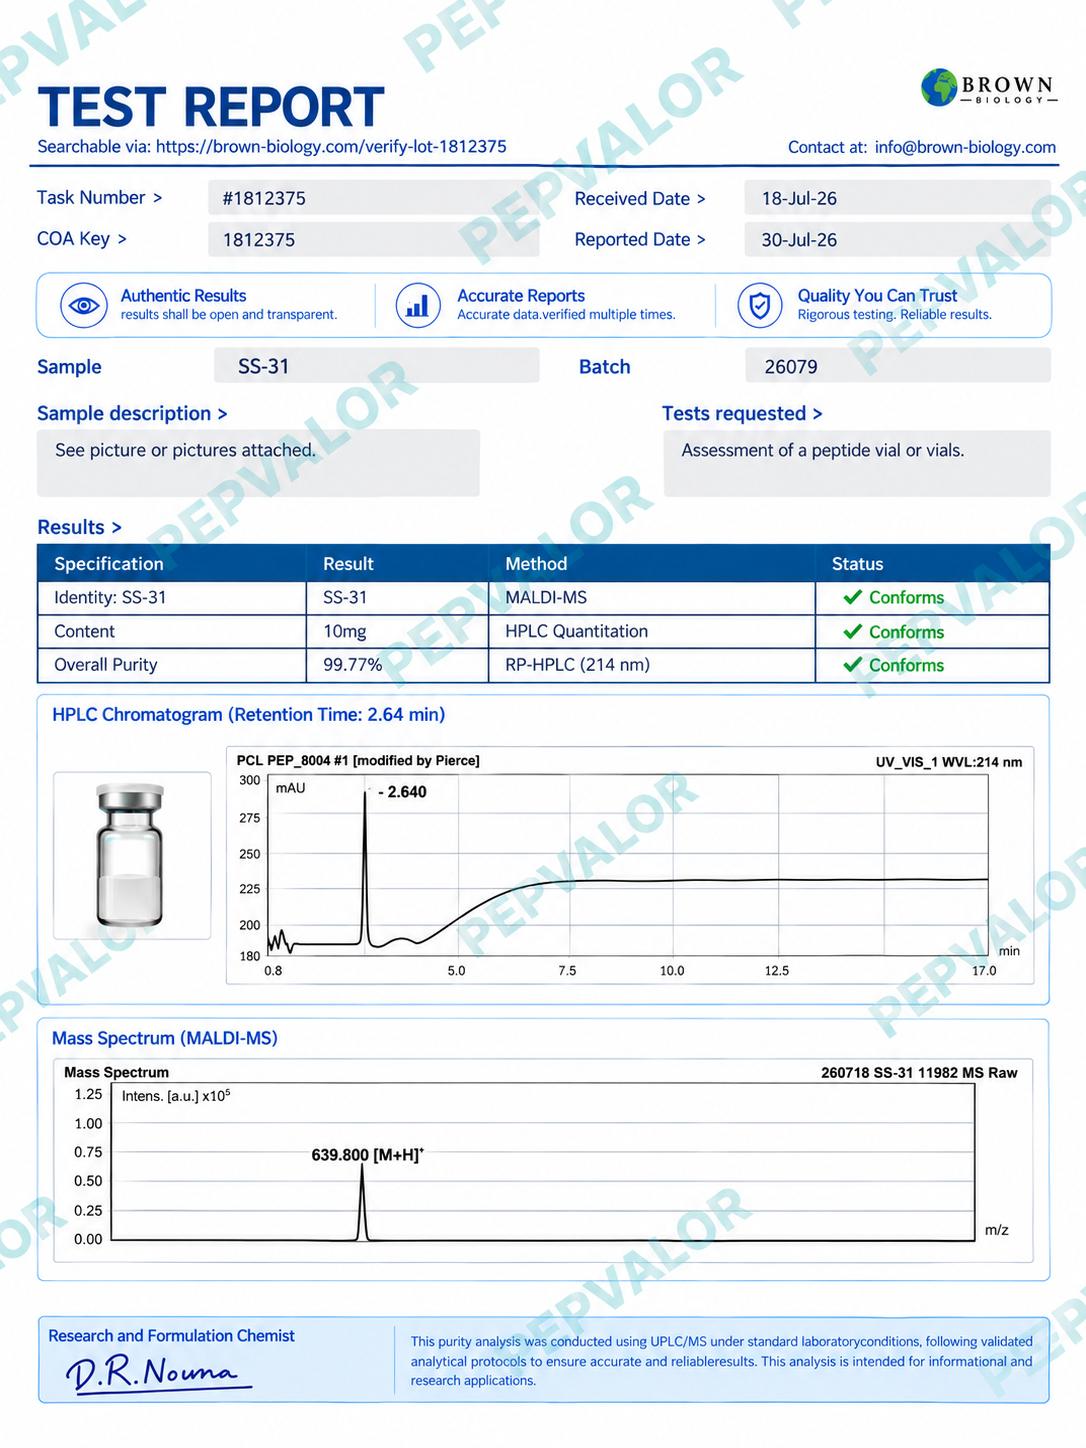Click the 'Identity: SS-31' cell

(172, 598)
